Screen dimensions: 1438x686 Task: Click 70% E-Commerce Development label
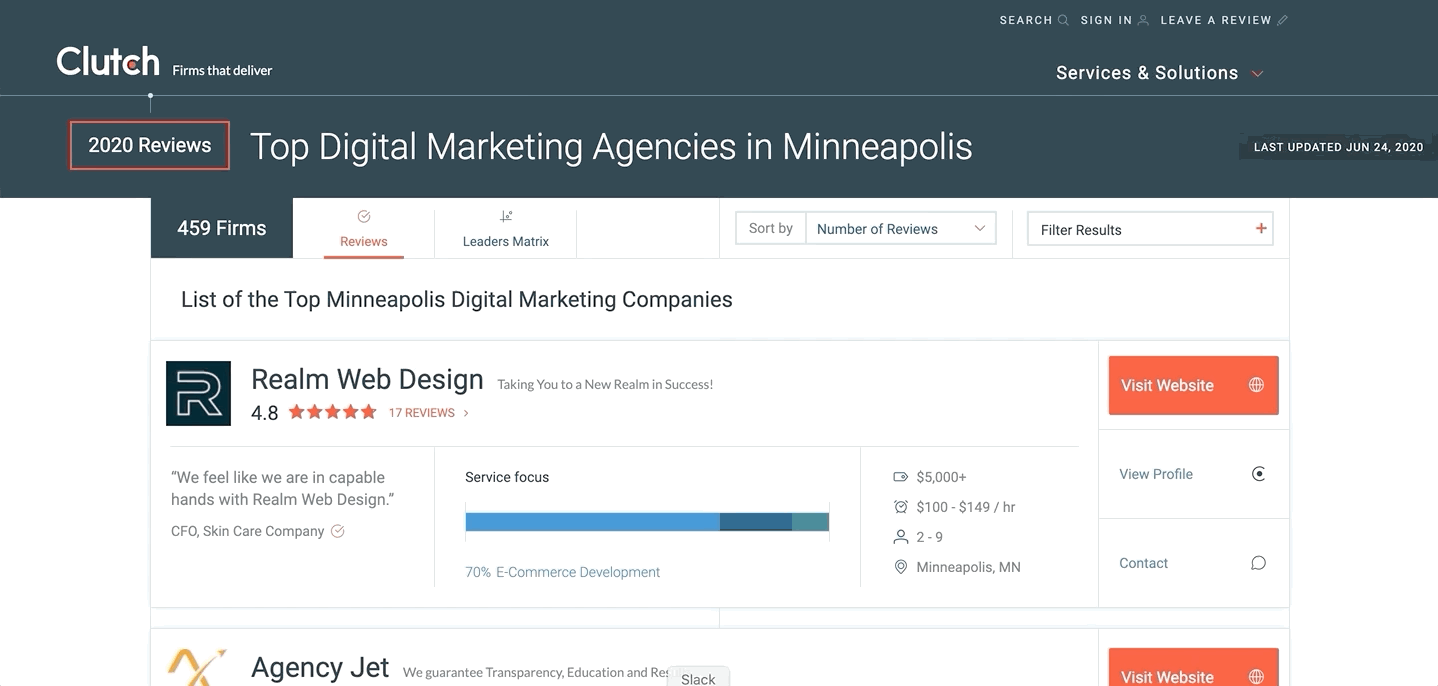[563, 572]
